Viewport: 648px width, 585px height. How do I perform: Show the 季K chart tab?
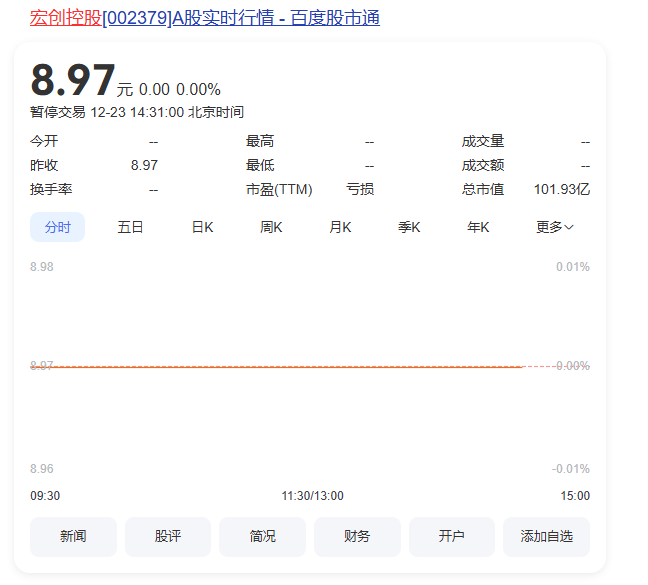[409, 227]
